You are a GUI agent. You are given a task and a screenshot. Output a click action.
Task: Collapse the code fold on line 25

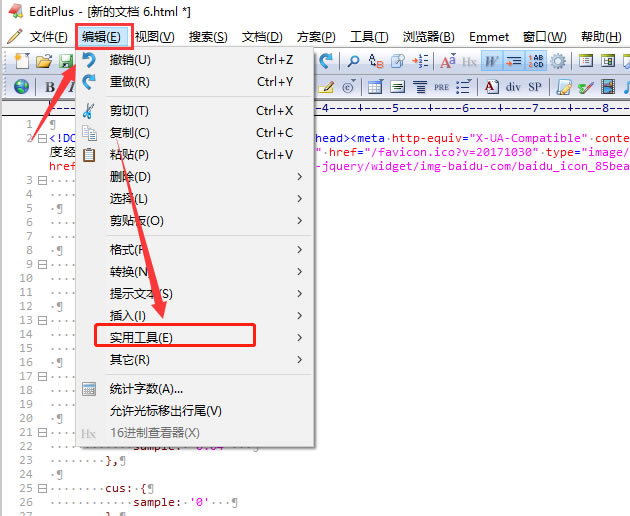point(42,488)
